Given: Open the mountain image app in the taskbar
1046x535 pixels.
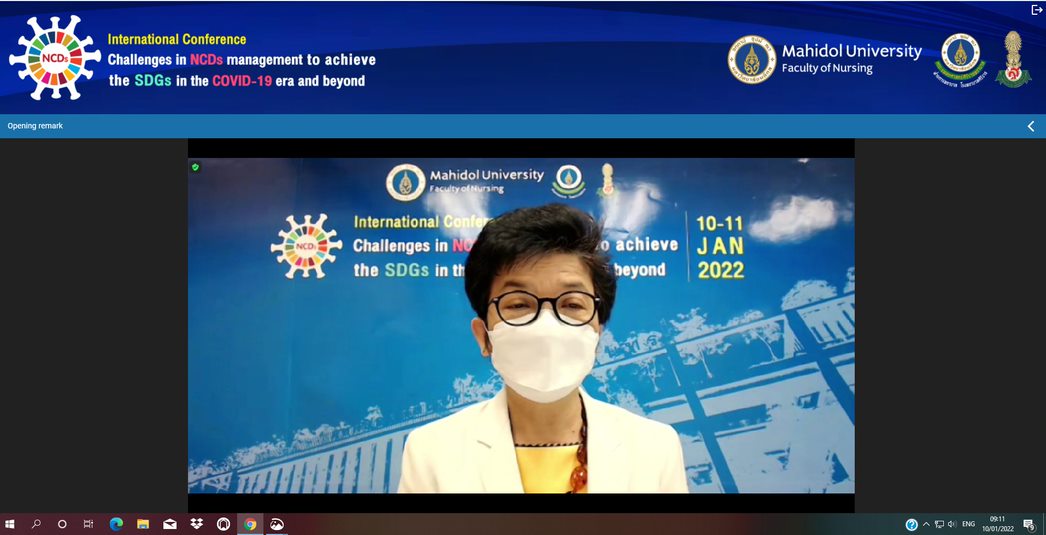Looking at the screenshot, I should (x=276, y=524).
